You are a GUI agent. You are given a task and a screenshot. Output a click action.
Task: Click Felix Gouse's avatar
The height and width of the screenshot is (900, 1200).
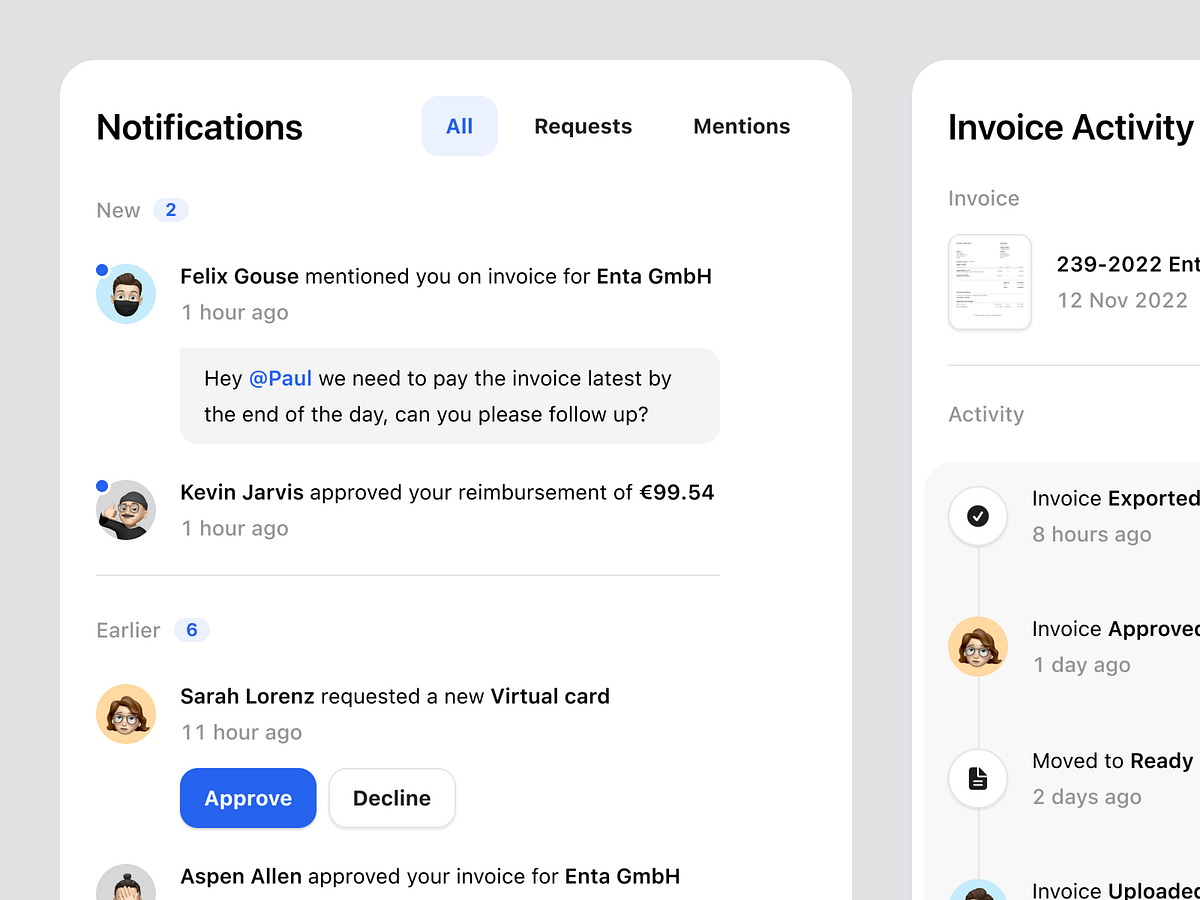point(126,293)
